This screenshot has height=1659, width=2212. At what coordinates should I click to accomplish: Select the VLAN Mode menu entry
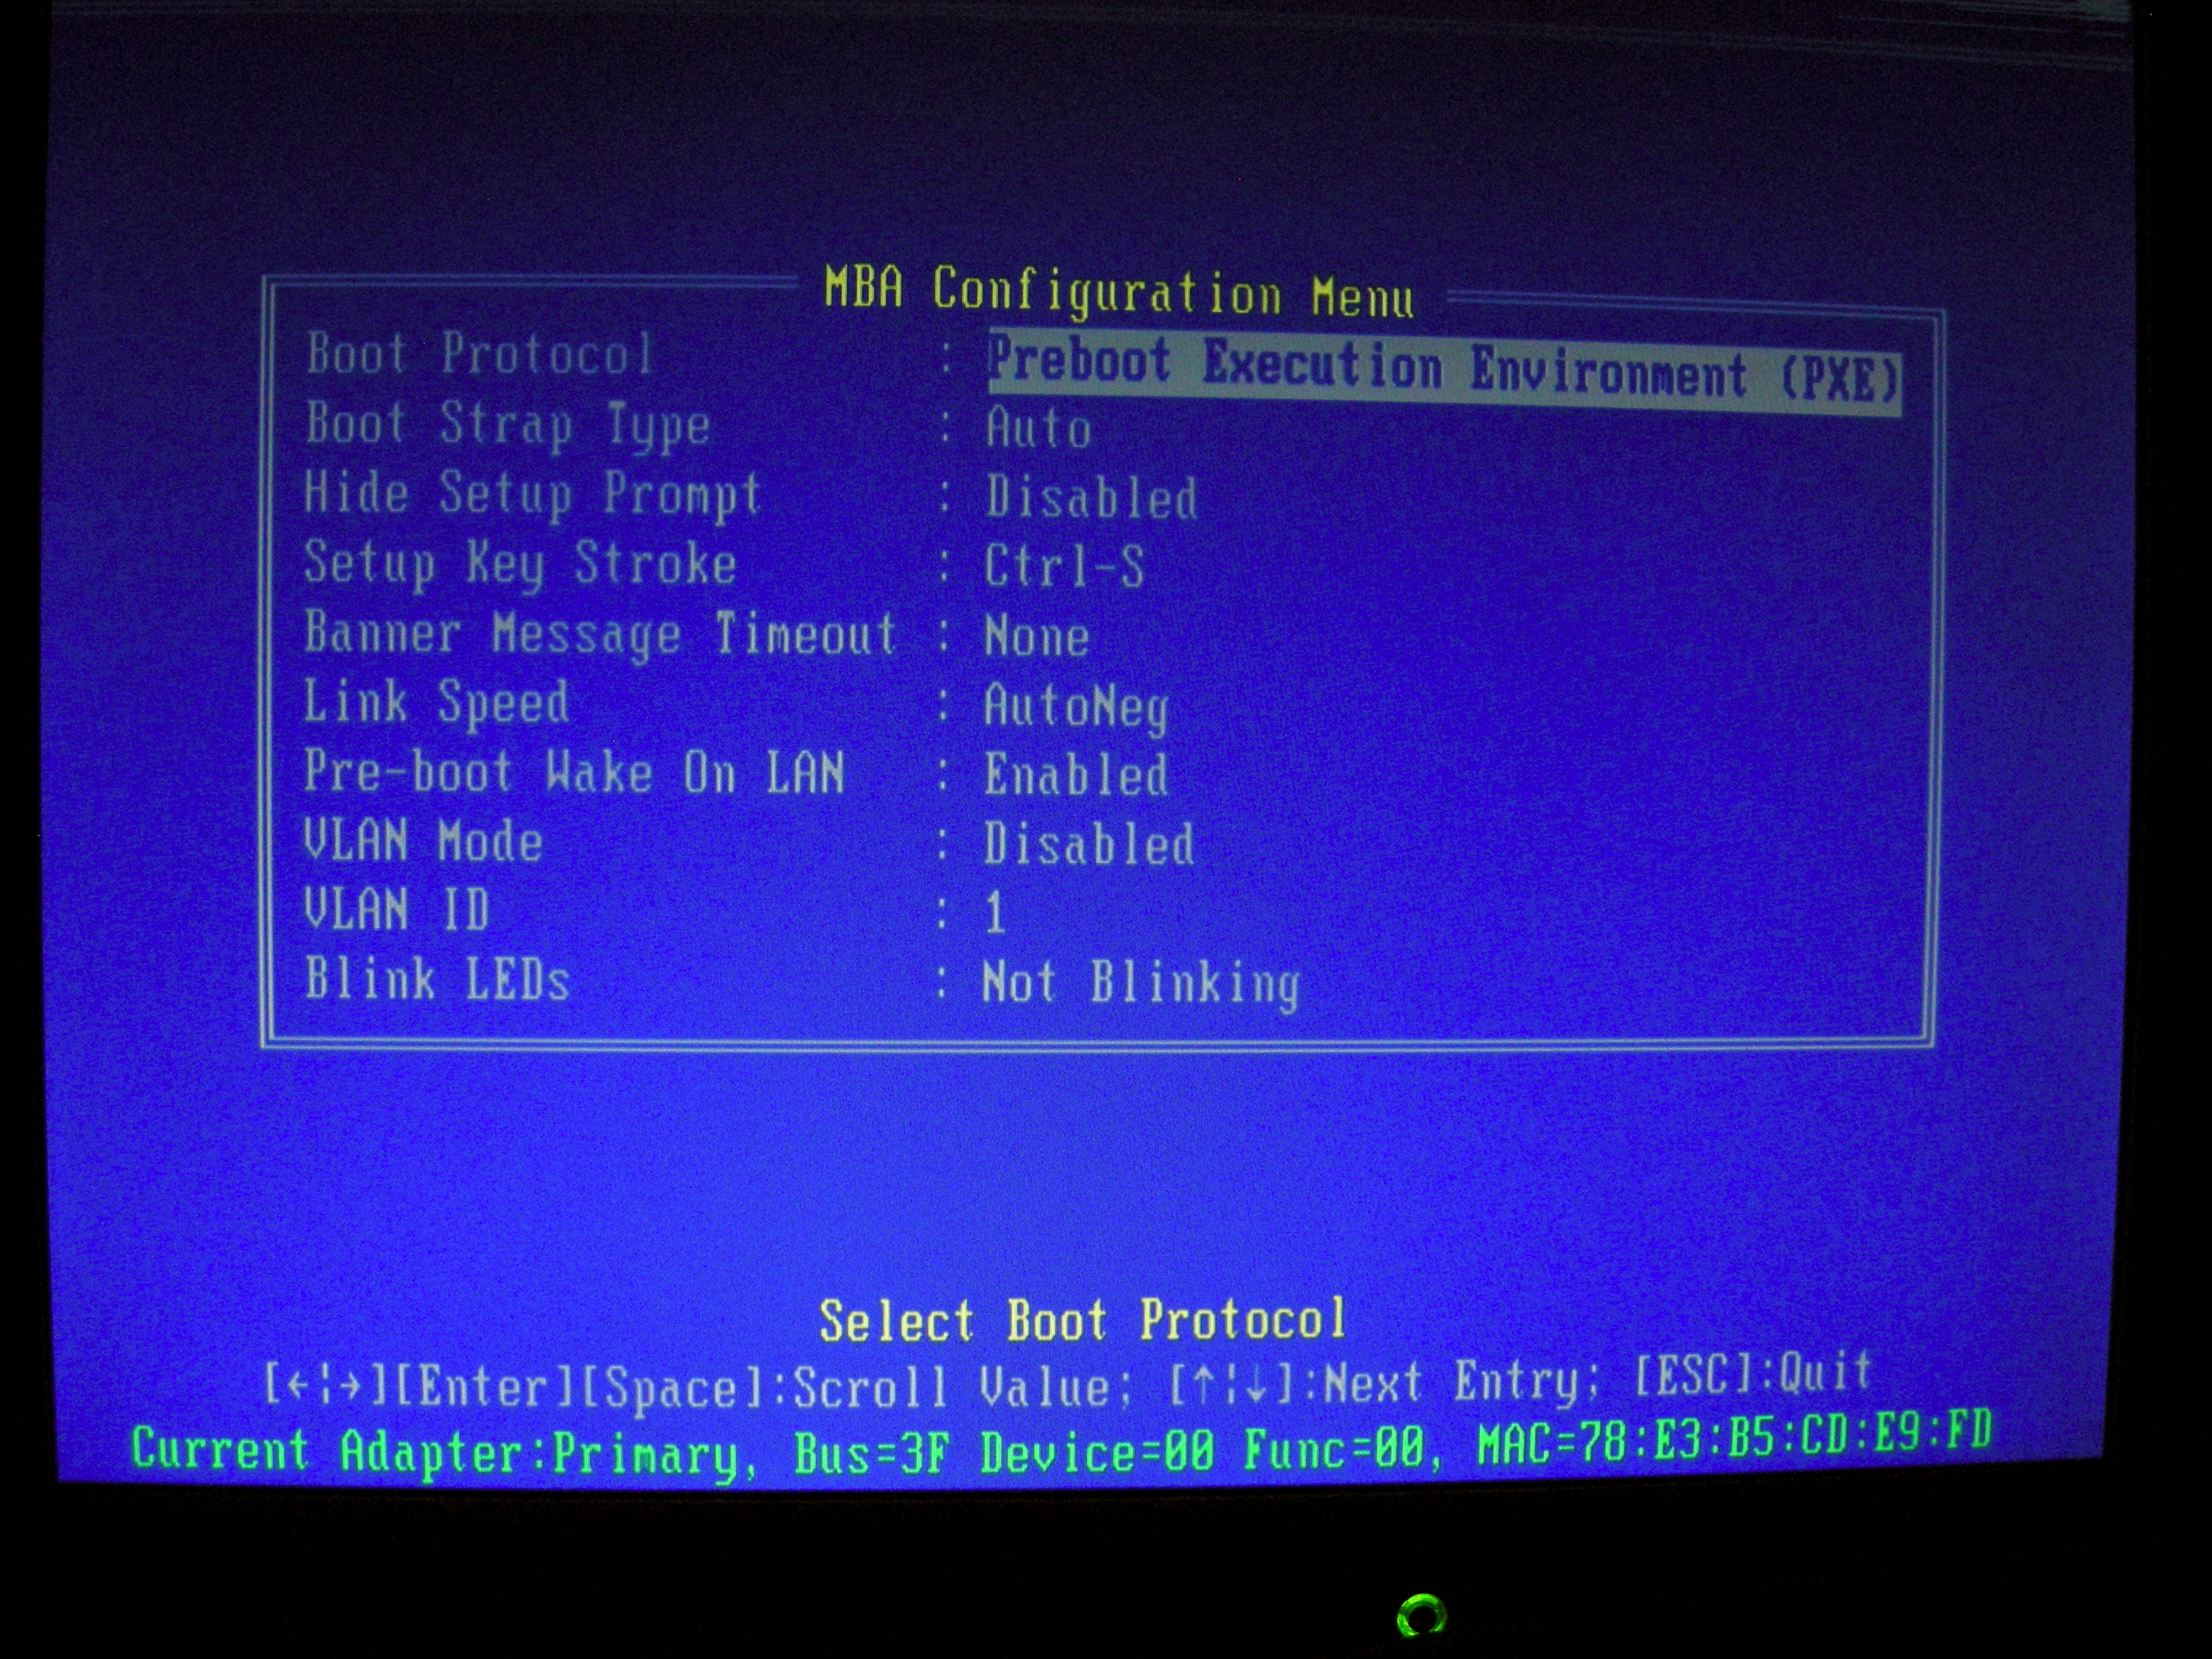click(423, 841)
